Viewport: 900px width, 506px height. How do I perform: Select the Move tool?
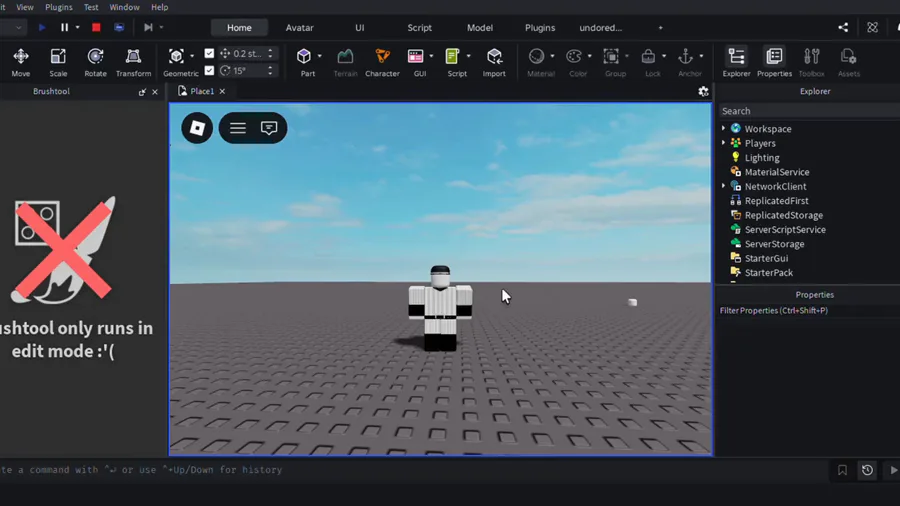click(21, 62)
